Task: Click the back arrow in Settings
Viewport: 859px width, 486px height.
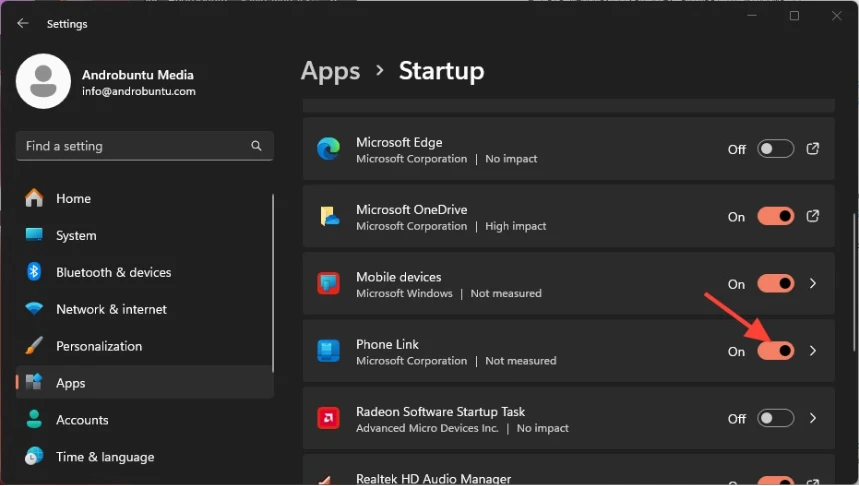Action: 22,23
